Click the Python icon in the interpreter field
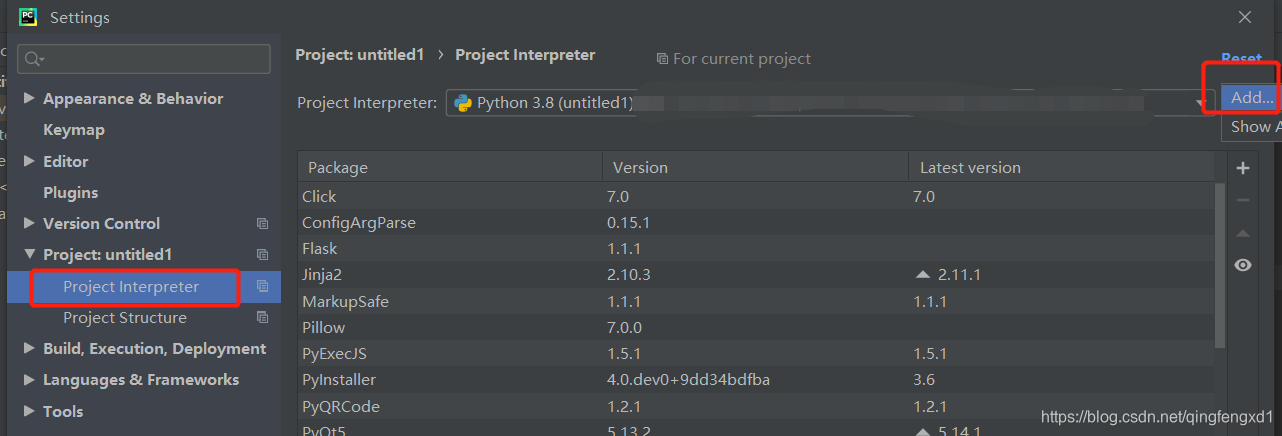1282x436 pixels. tap(463, 102)
